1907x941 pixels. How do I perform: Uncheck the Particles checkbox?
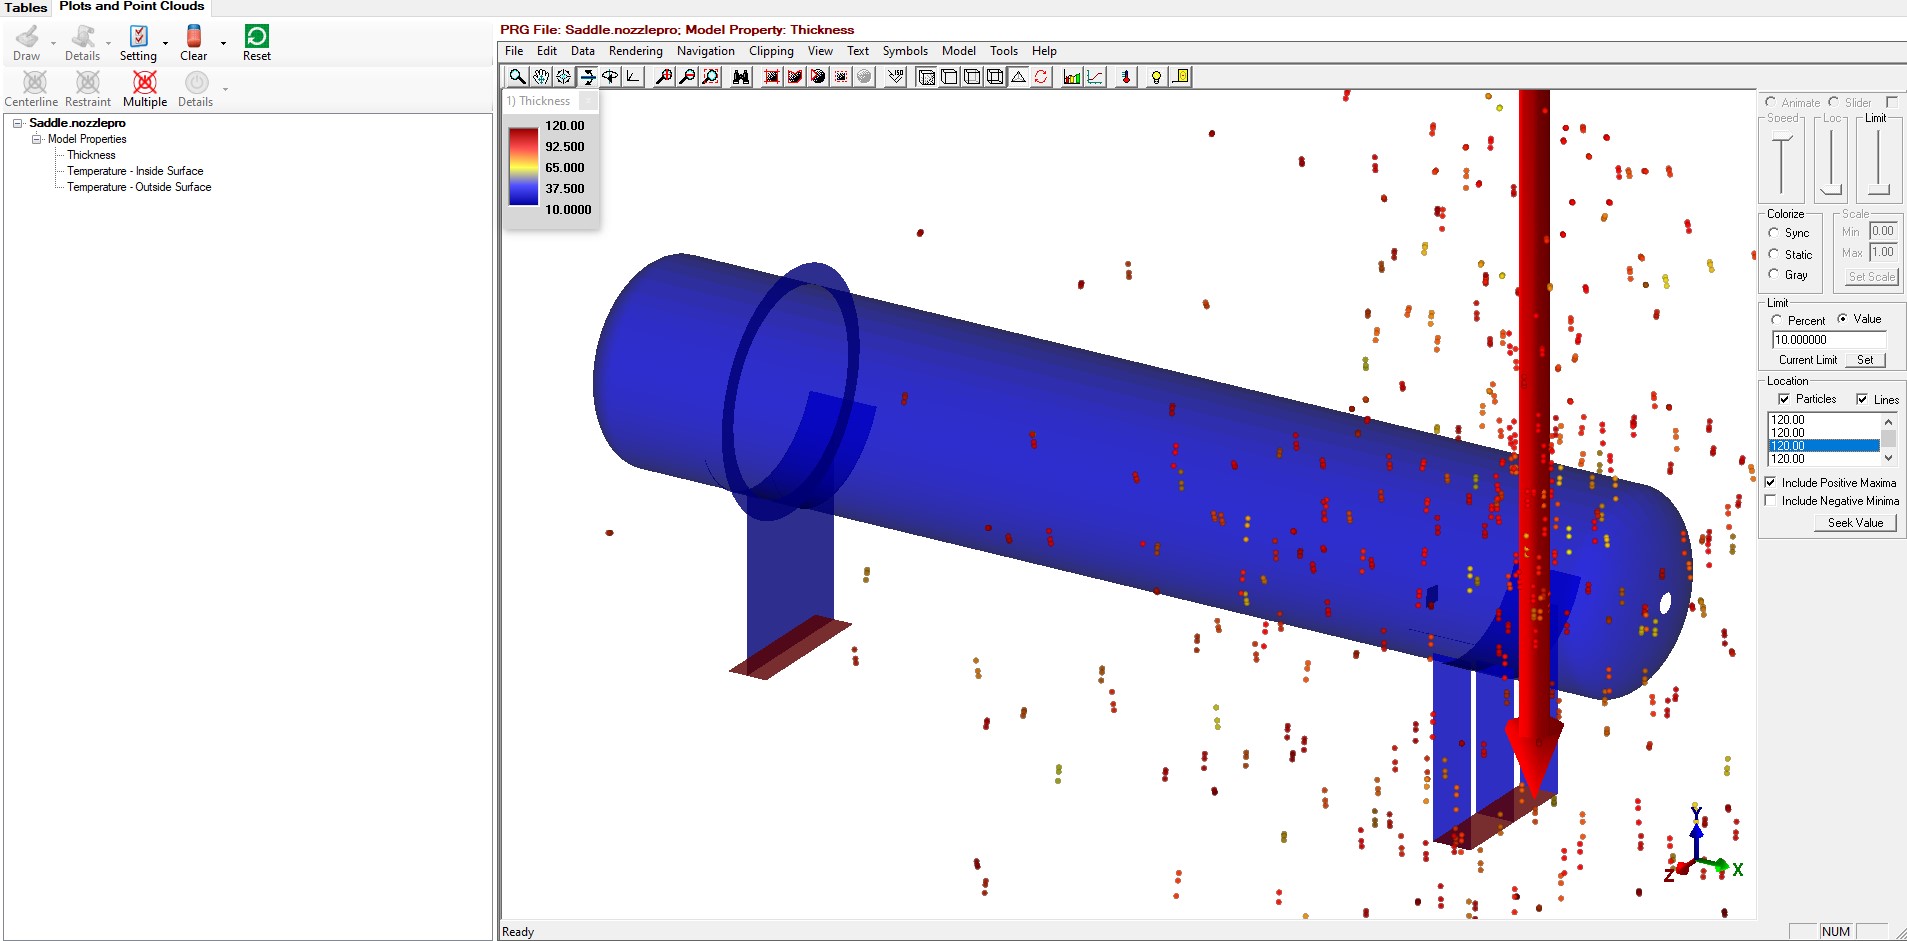coord(1784,399)
